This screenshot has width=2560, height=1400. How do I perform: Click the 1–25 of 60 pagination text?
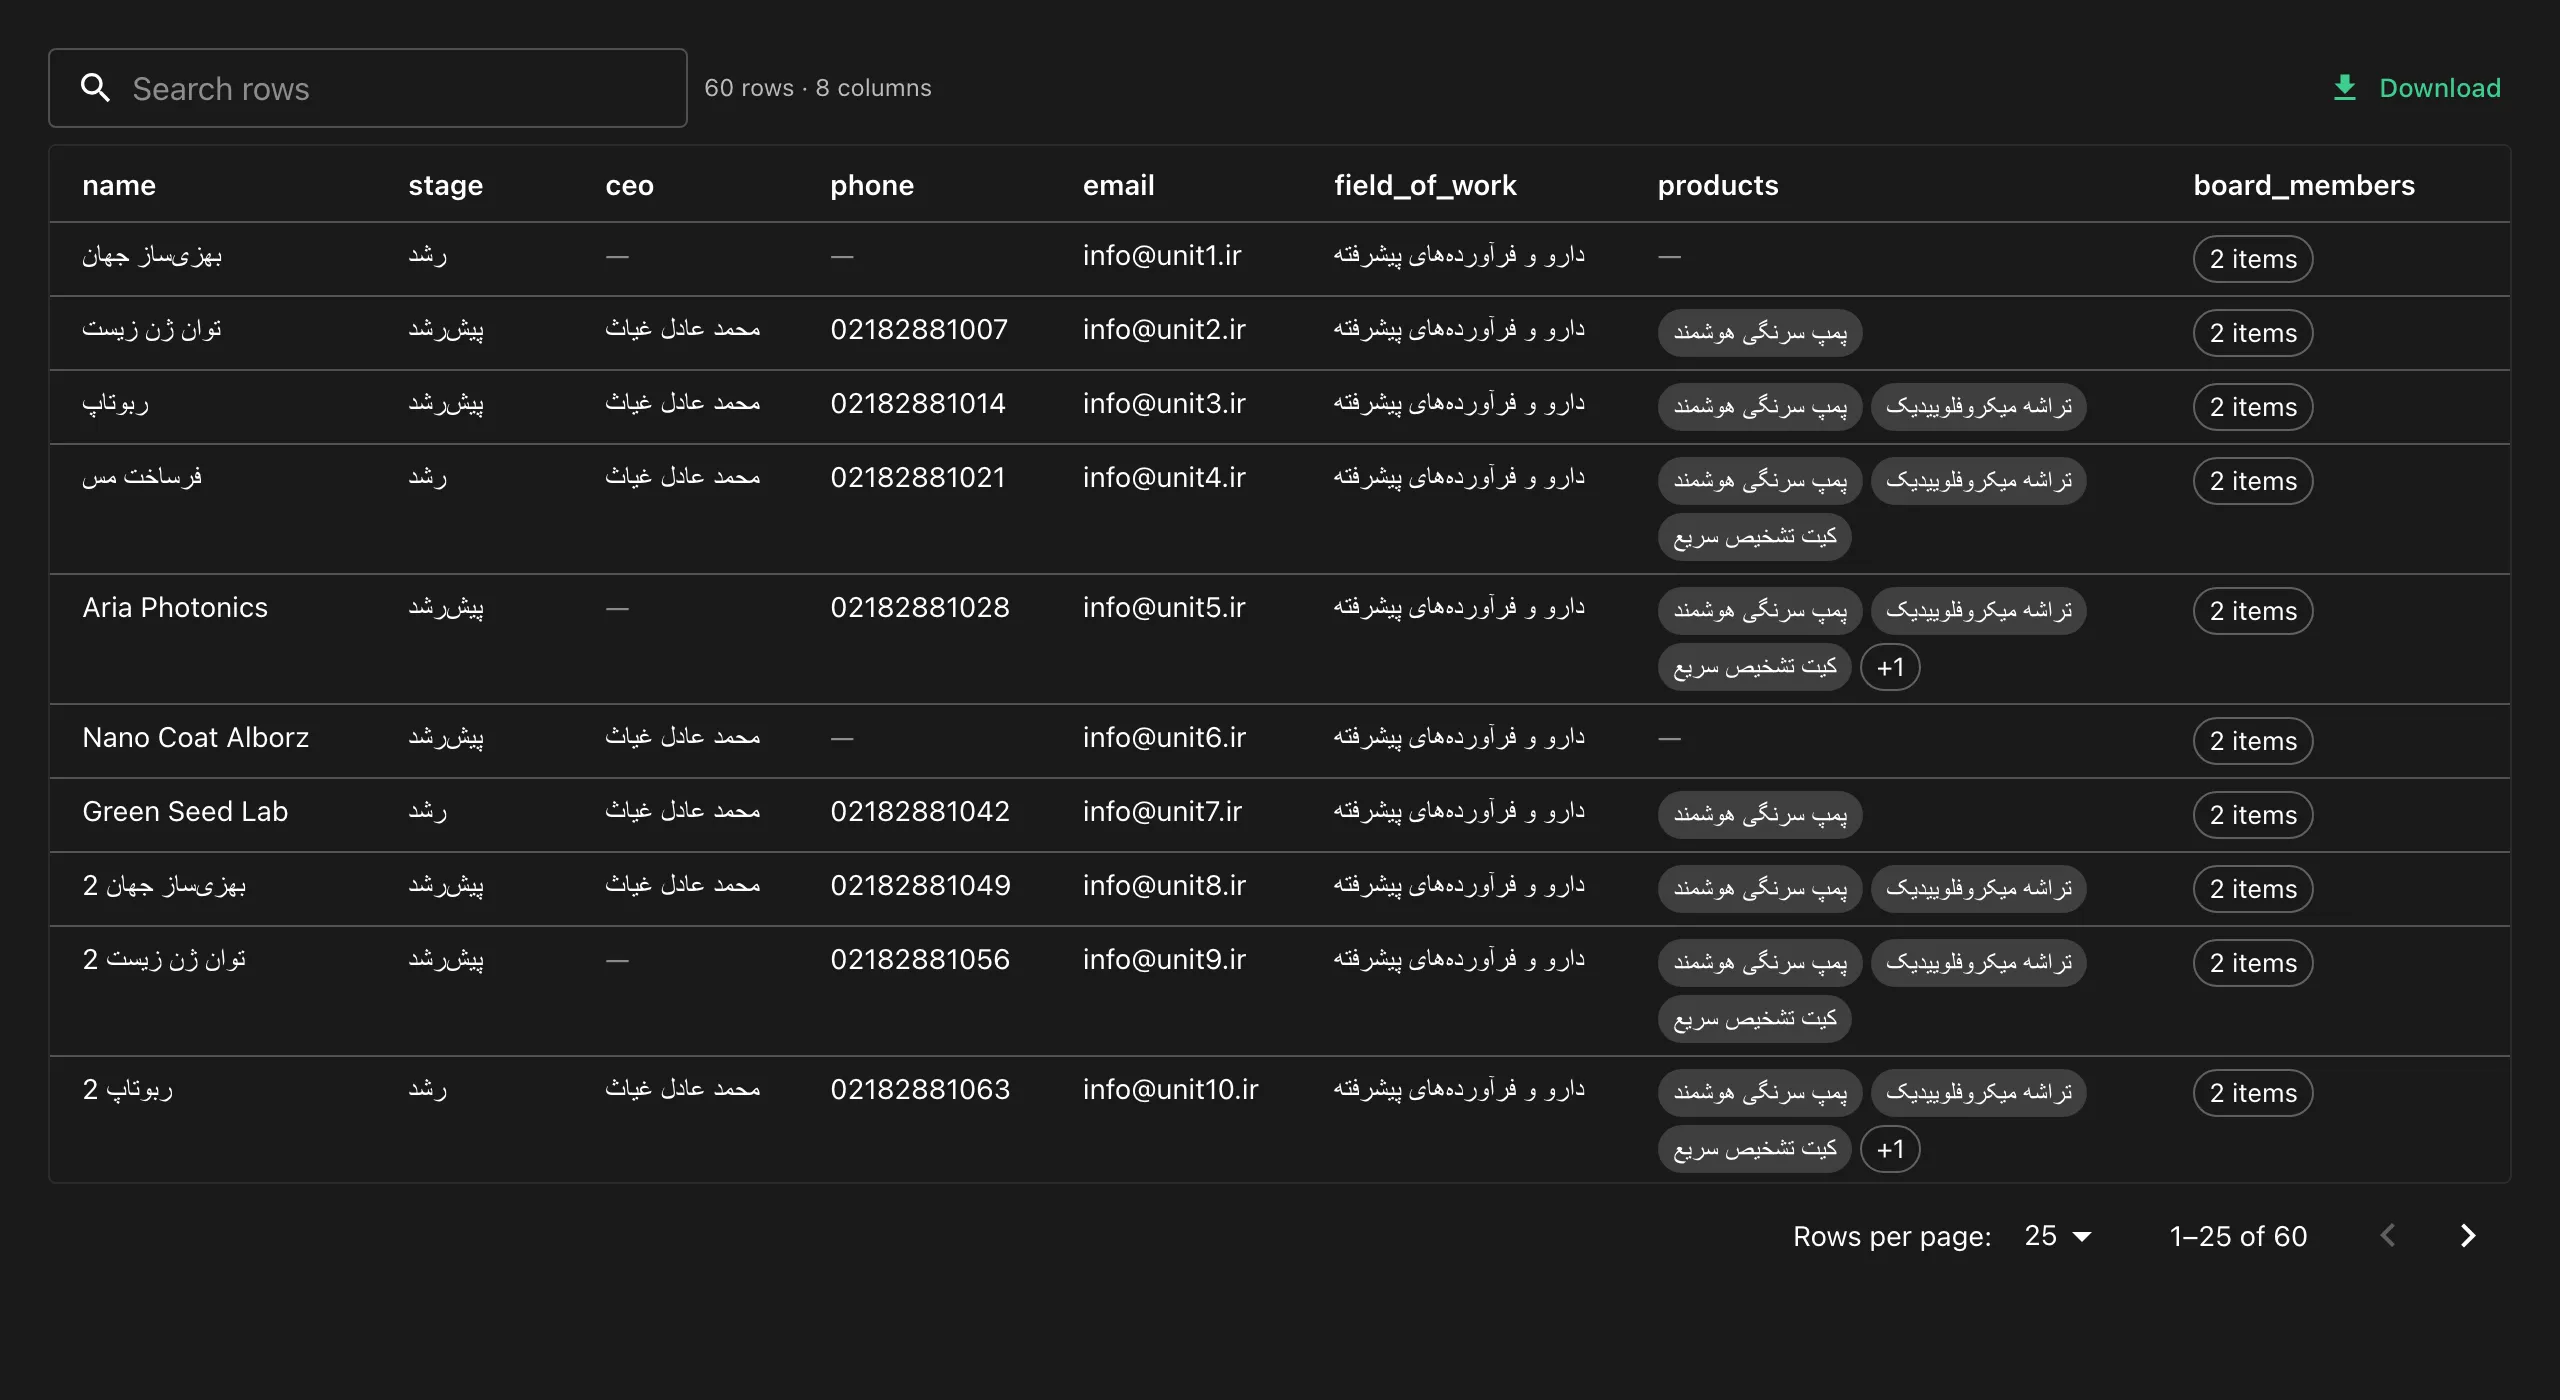point(2238,1236)
